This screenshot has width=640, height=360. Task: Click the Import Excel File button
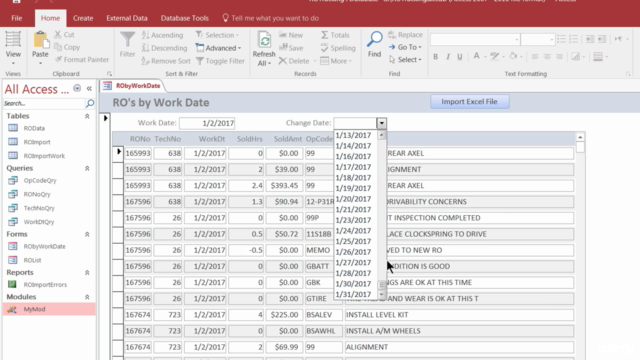coord(469,102)
